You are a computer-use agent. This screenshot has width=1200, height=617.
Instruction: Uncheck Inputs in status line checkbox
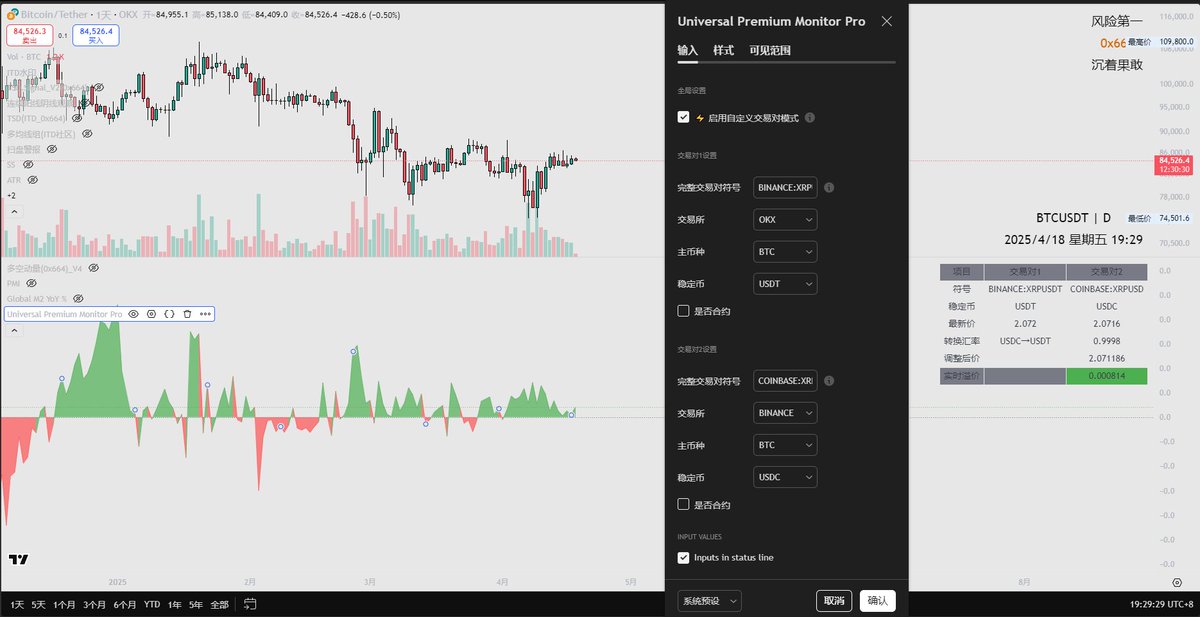(683, 557)
